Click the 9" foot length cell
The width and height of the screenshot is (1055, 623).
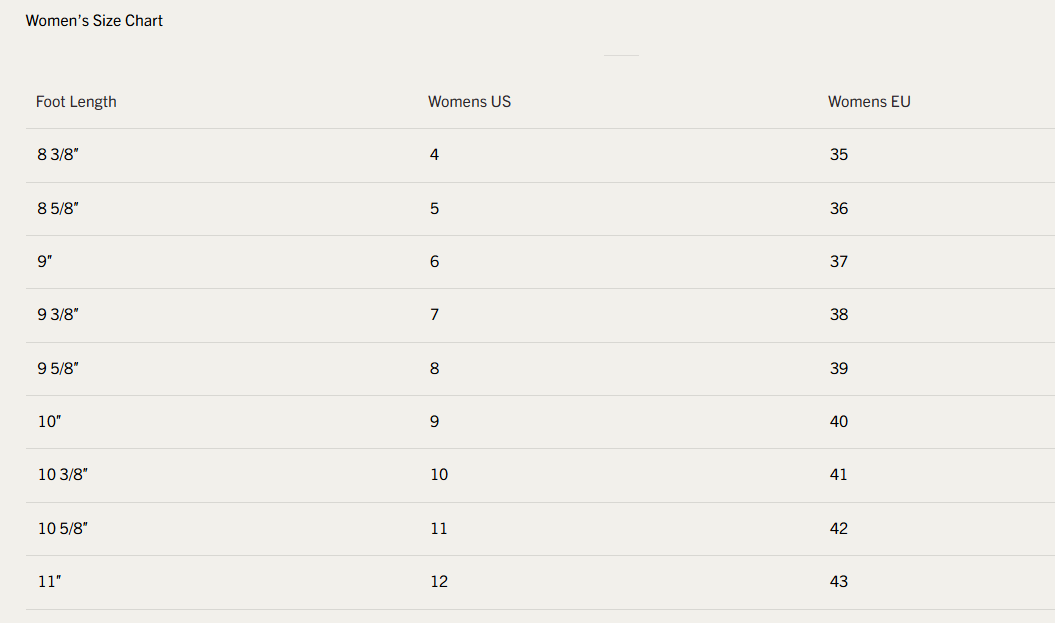click(45, 262)
